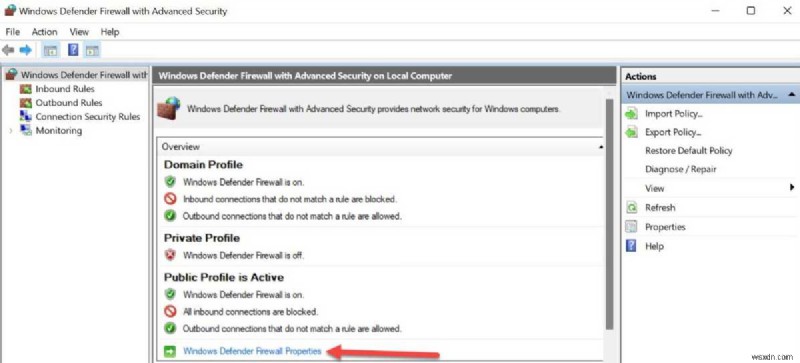800x363 pixels.
Task: Click the show/hide action pane icon
Action: (92, 50)
